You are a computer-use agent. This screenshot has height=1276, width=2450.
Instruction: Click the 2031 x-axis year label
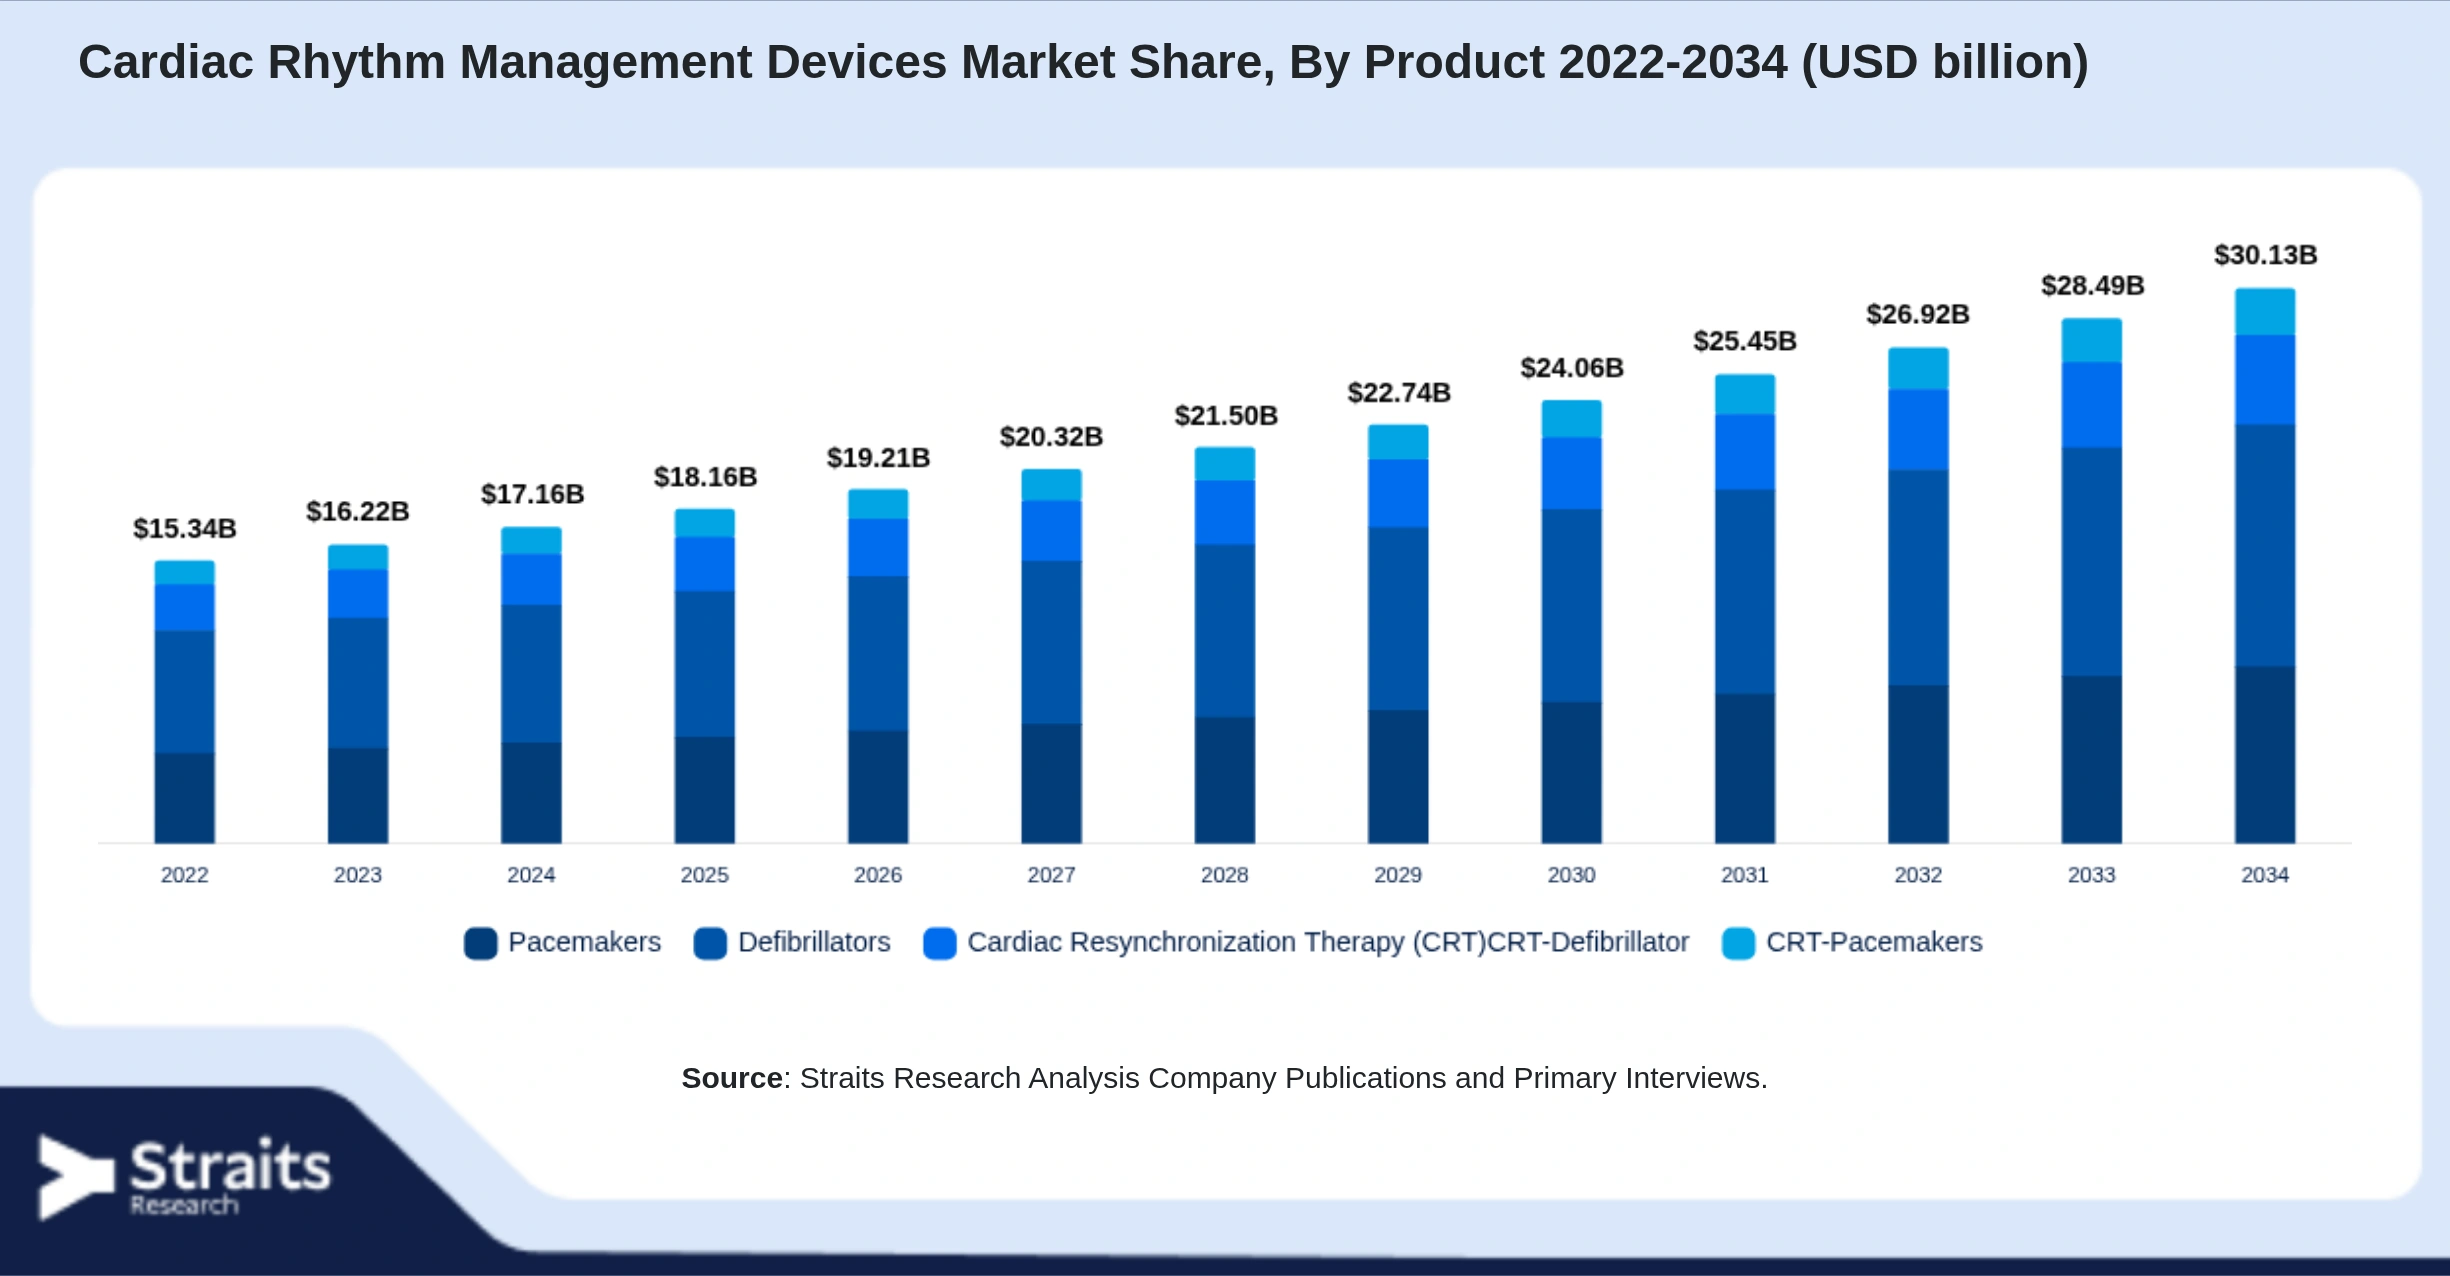click(1745, 875)
